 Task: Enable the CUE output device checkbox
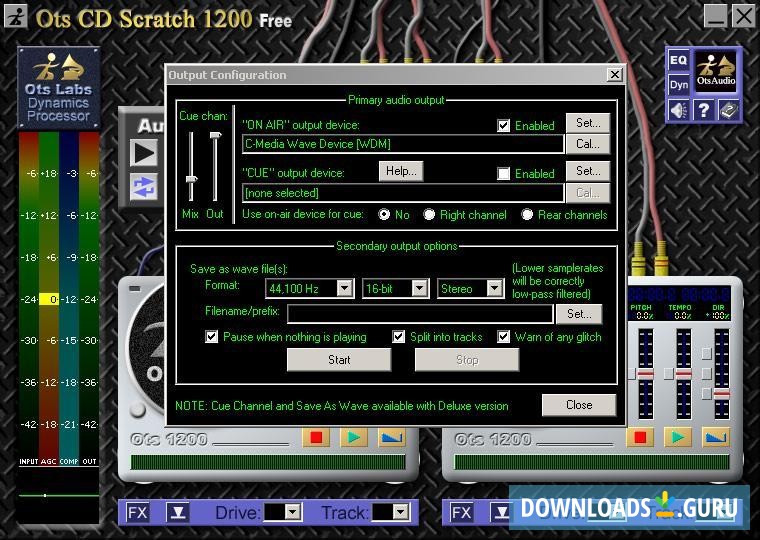pyautogui.click(x=504, y=174)
